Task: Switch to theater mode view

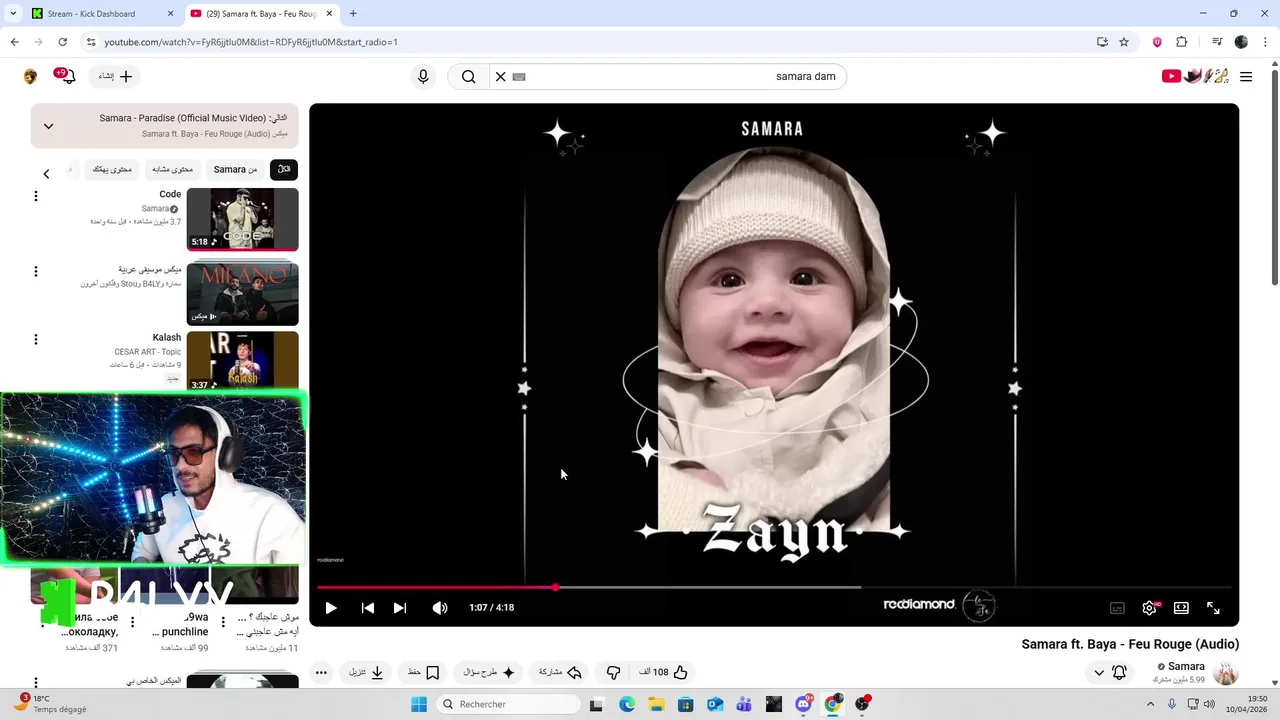Action: coord(1181,608)
